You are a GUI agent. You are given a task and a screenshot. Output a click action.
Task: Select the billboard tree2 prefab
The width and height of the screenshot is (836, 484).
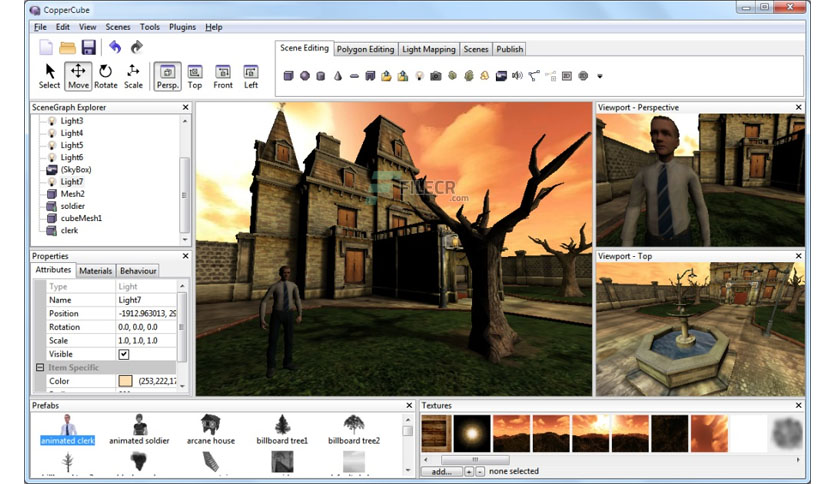[x=354, y=430]
